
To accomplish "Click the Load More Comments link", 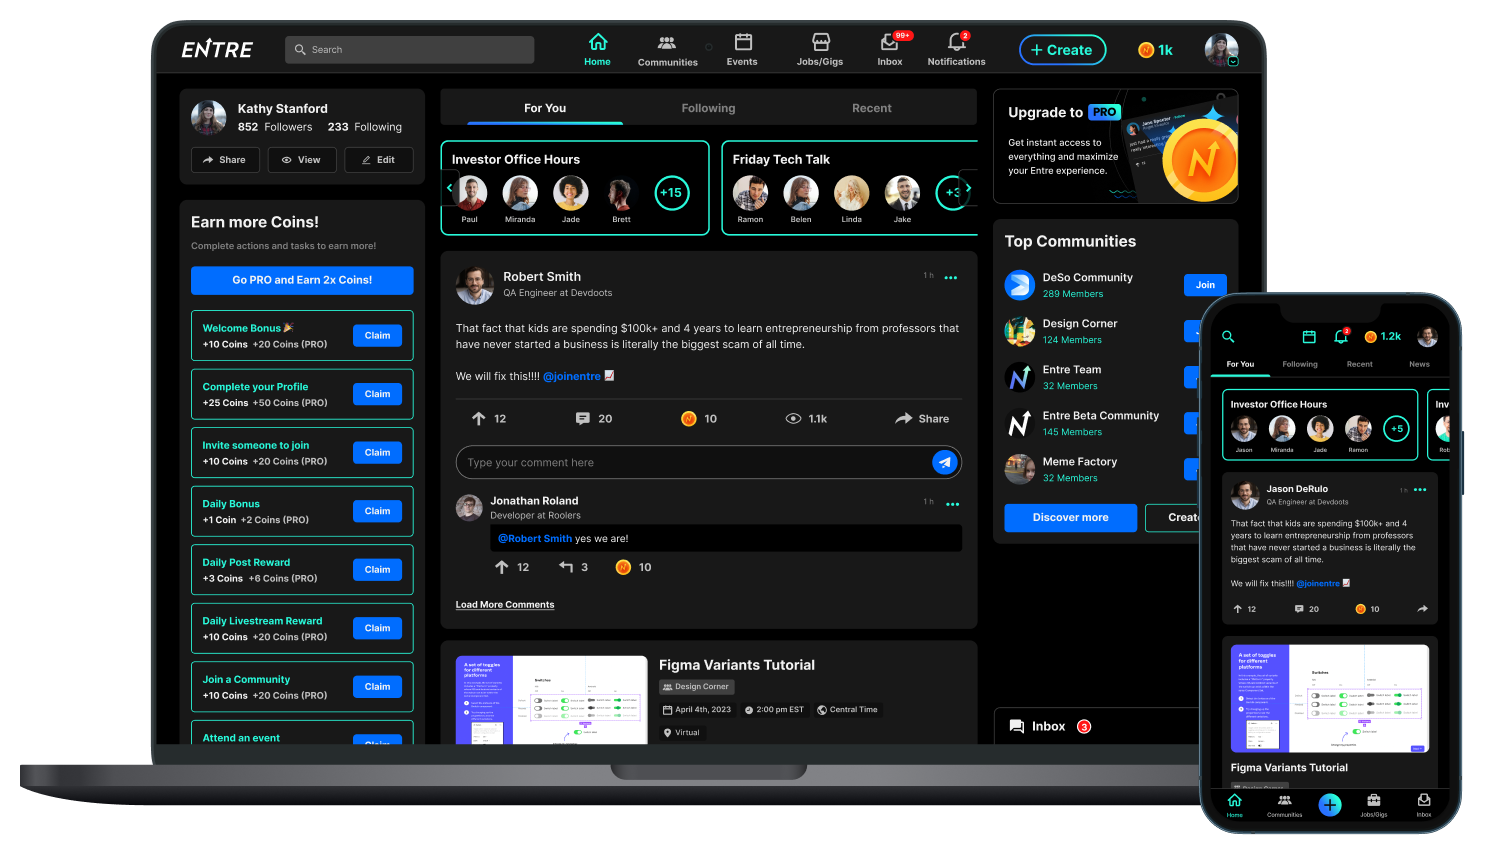I will click(x=505, y=605).
